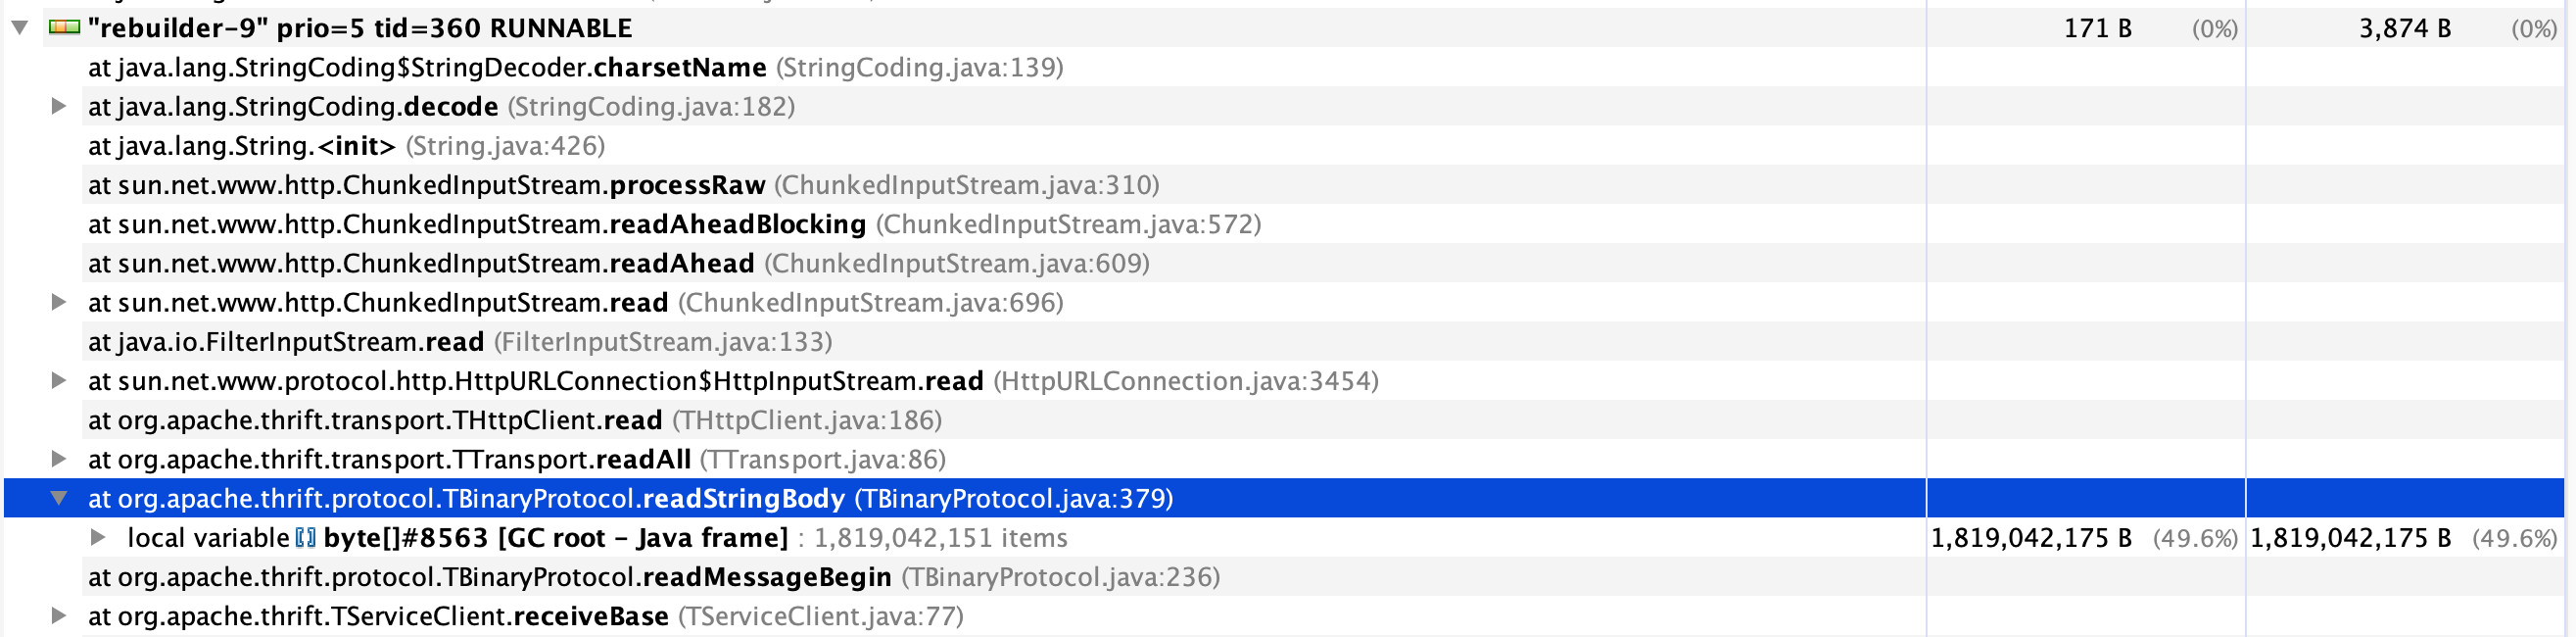The image size is (2576, 637).
Task: Collapse the highlighted TBinaryProtocol.readStringBody frame
Action: click(59, 498)
